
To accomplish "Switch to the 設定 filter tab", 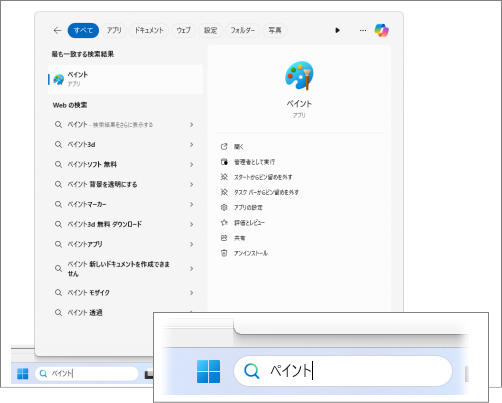I will pyautogui.click(x=210, y=30).
